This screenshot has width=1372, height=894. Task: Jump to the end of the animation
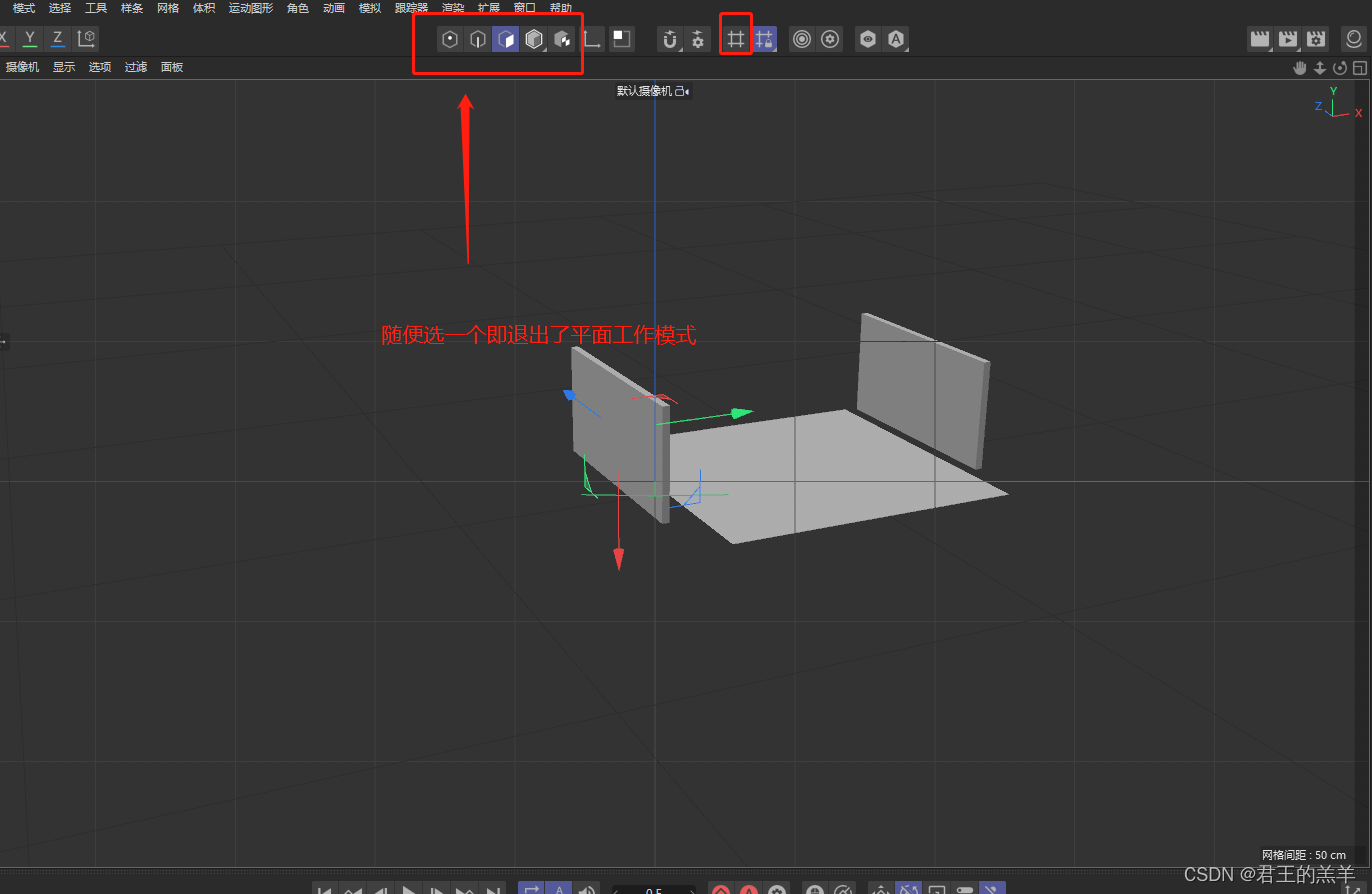click(x=493, y=889)
